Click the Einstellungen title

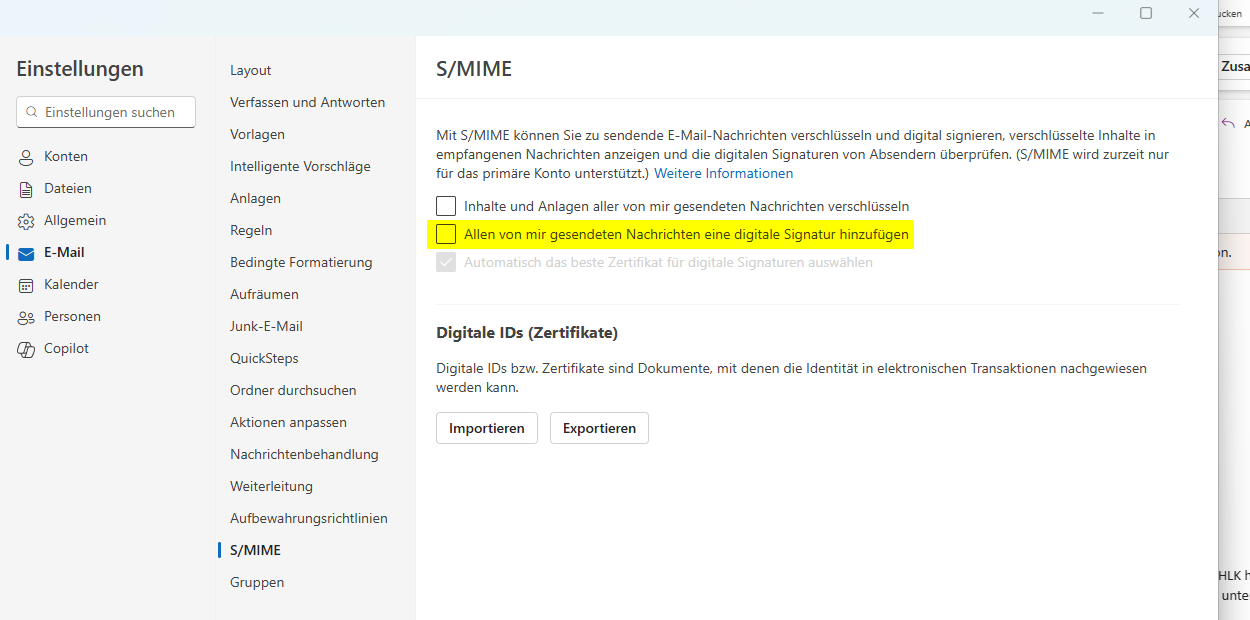80,69
